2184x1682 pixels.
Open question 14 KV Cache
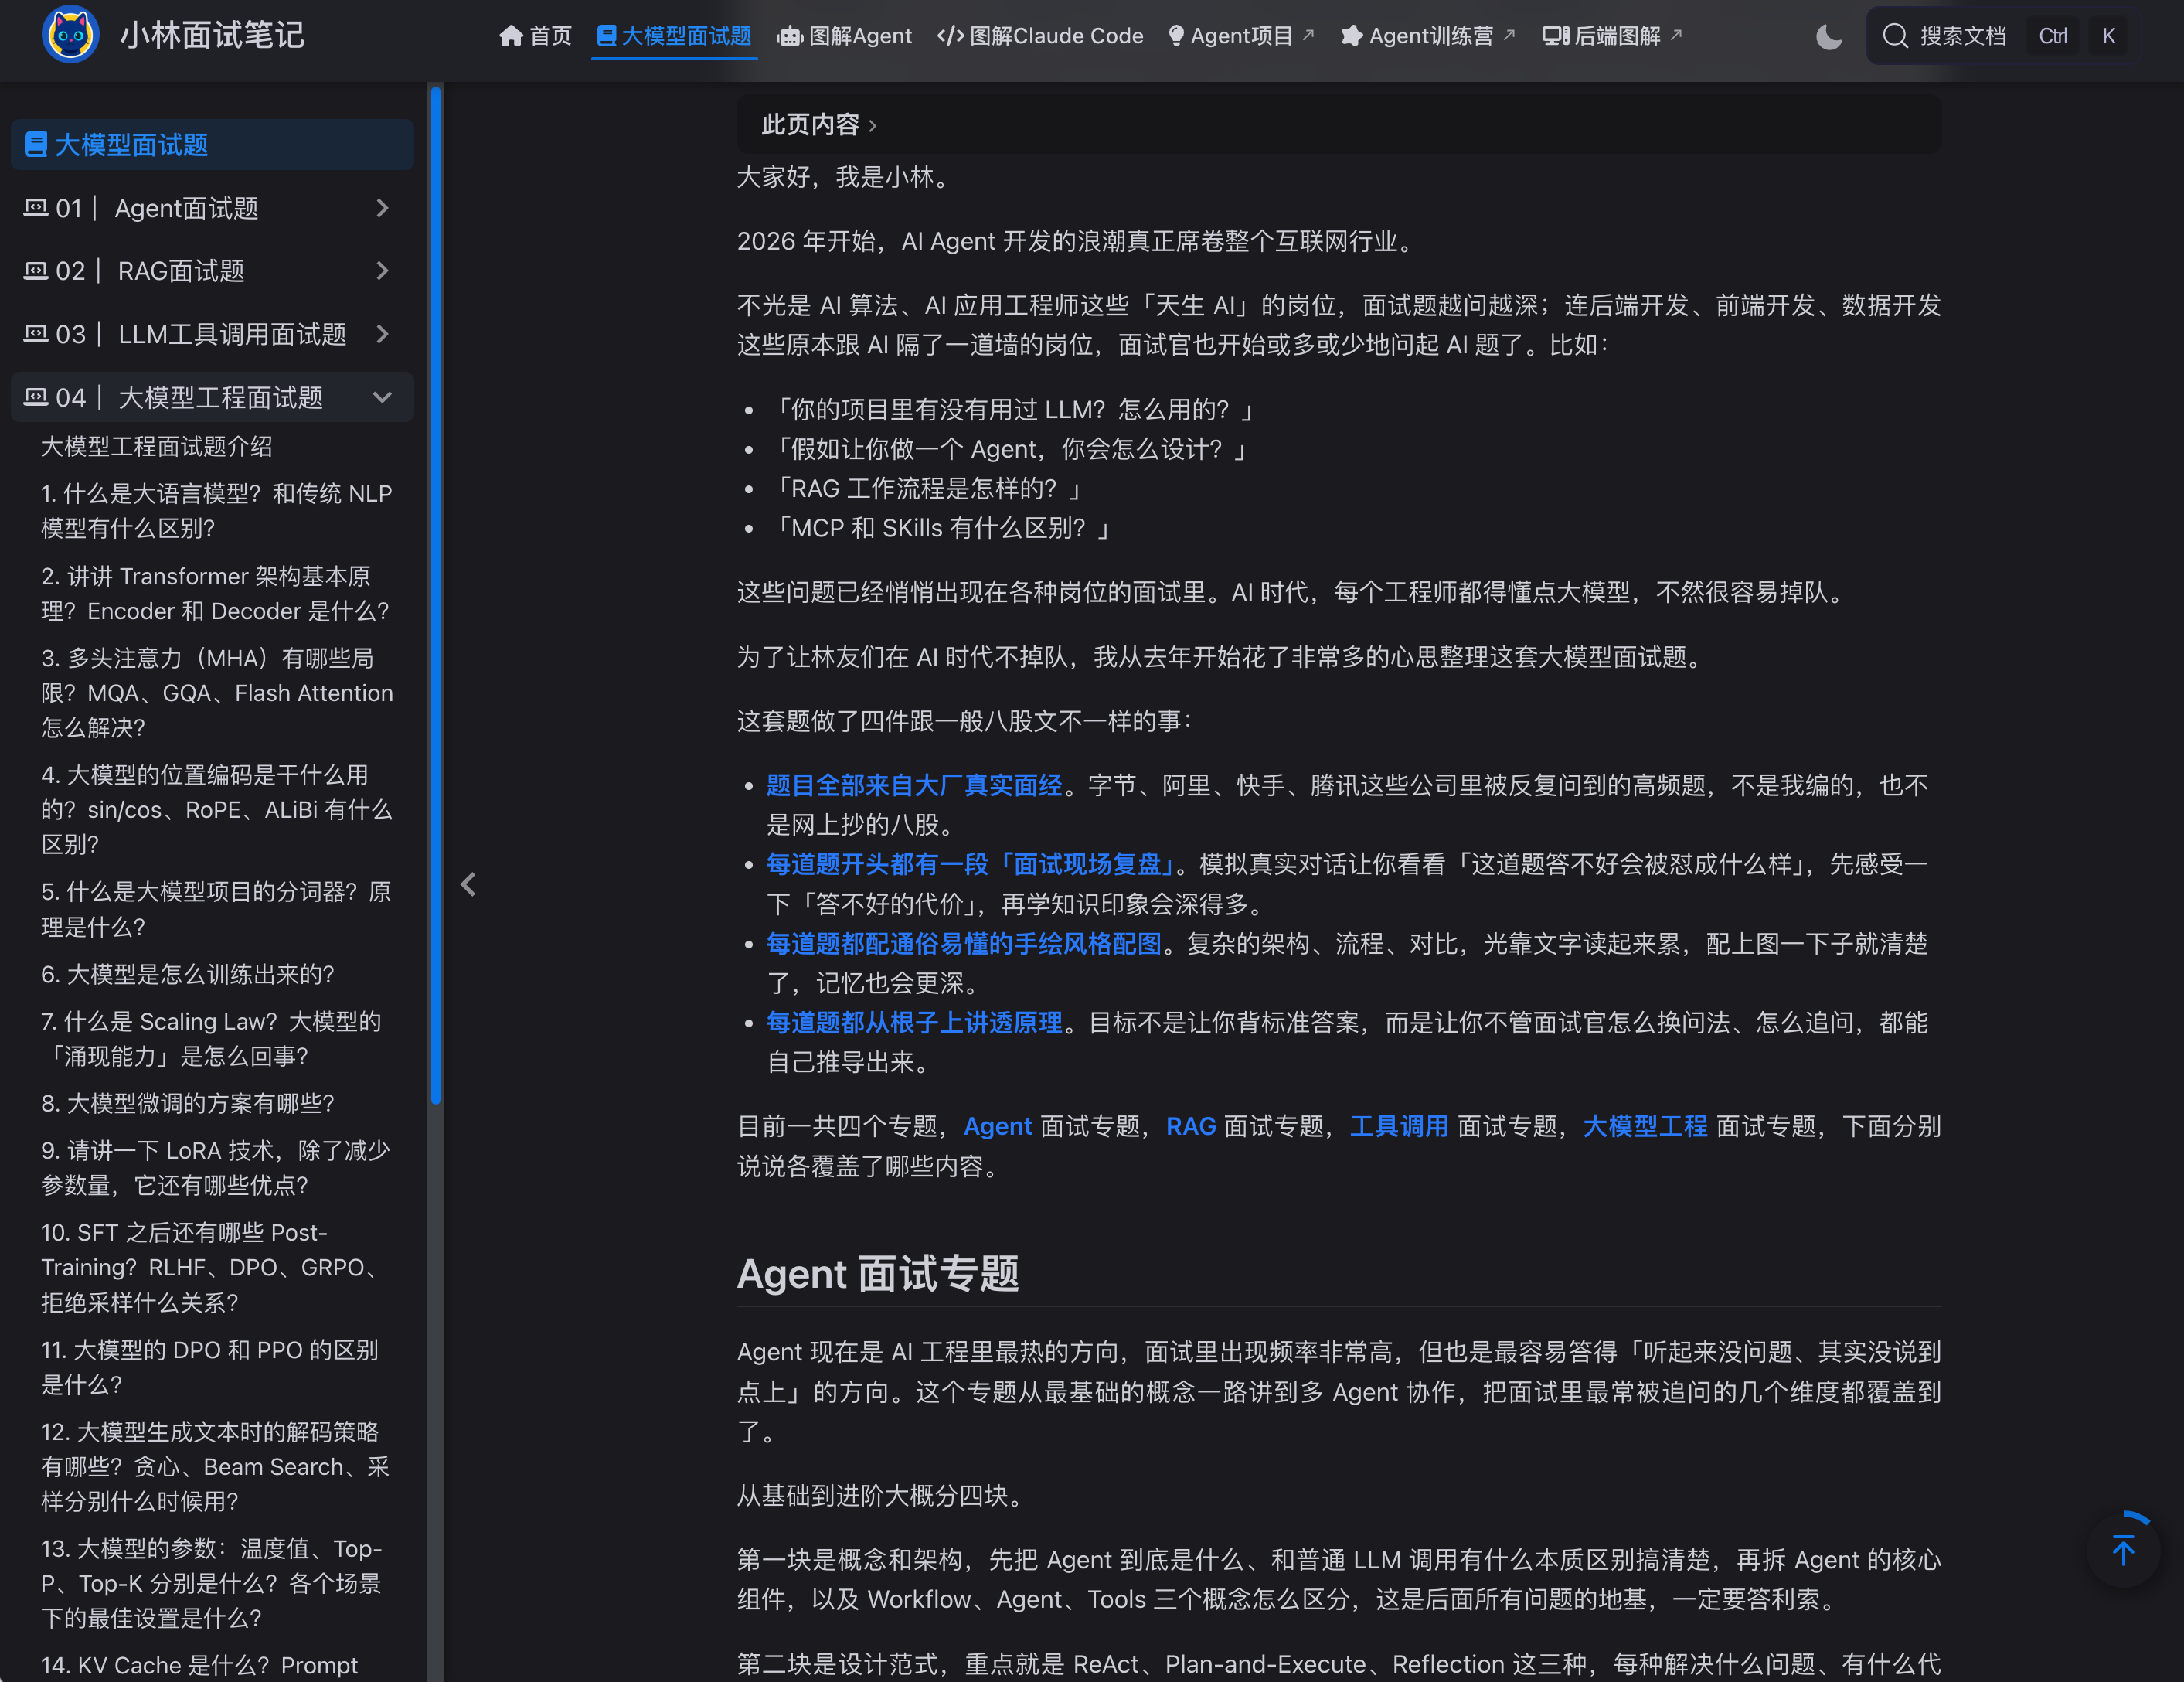point(200,1665)
